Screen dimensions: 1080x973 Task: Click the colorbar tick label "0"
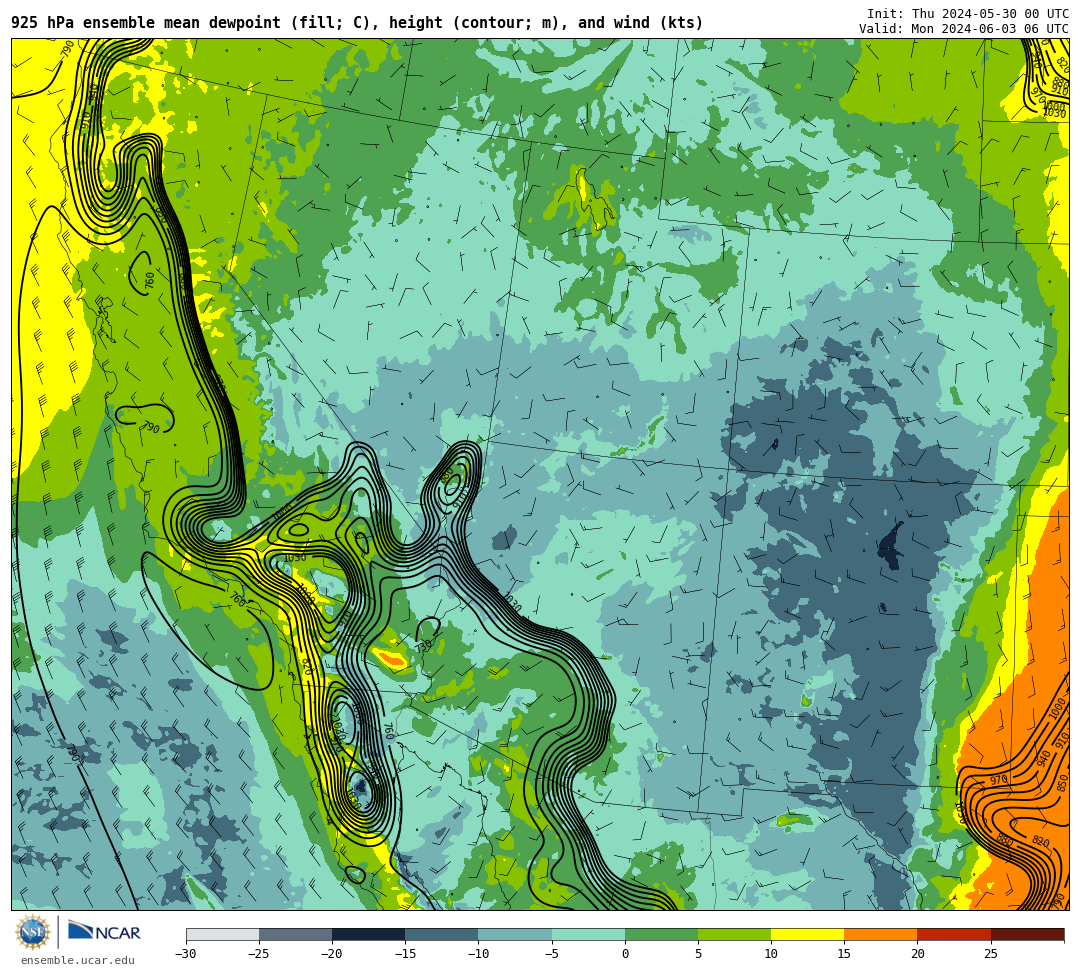point(625,954)
